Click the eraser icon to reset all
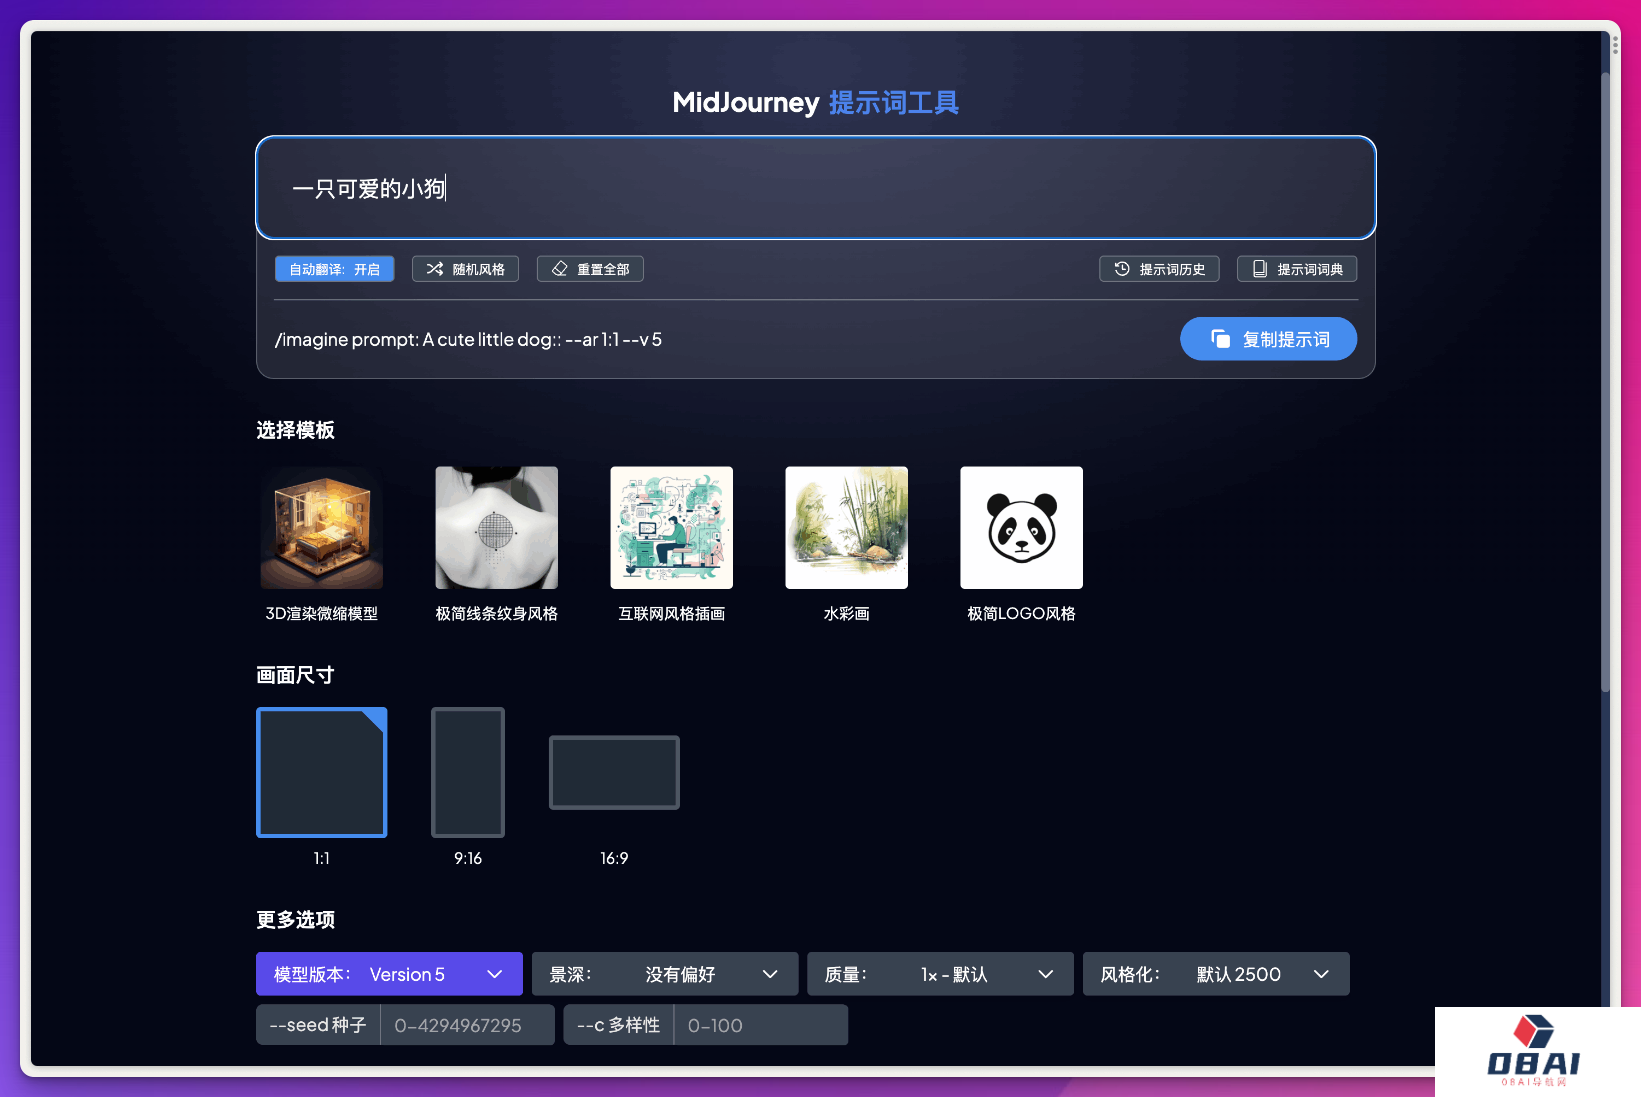The image size is (1641, 1097). [x=560, y=269]
